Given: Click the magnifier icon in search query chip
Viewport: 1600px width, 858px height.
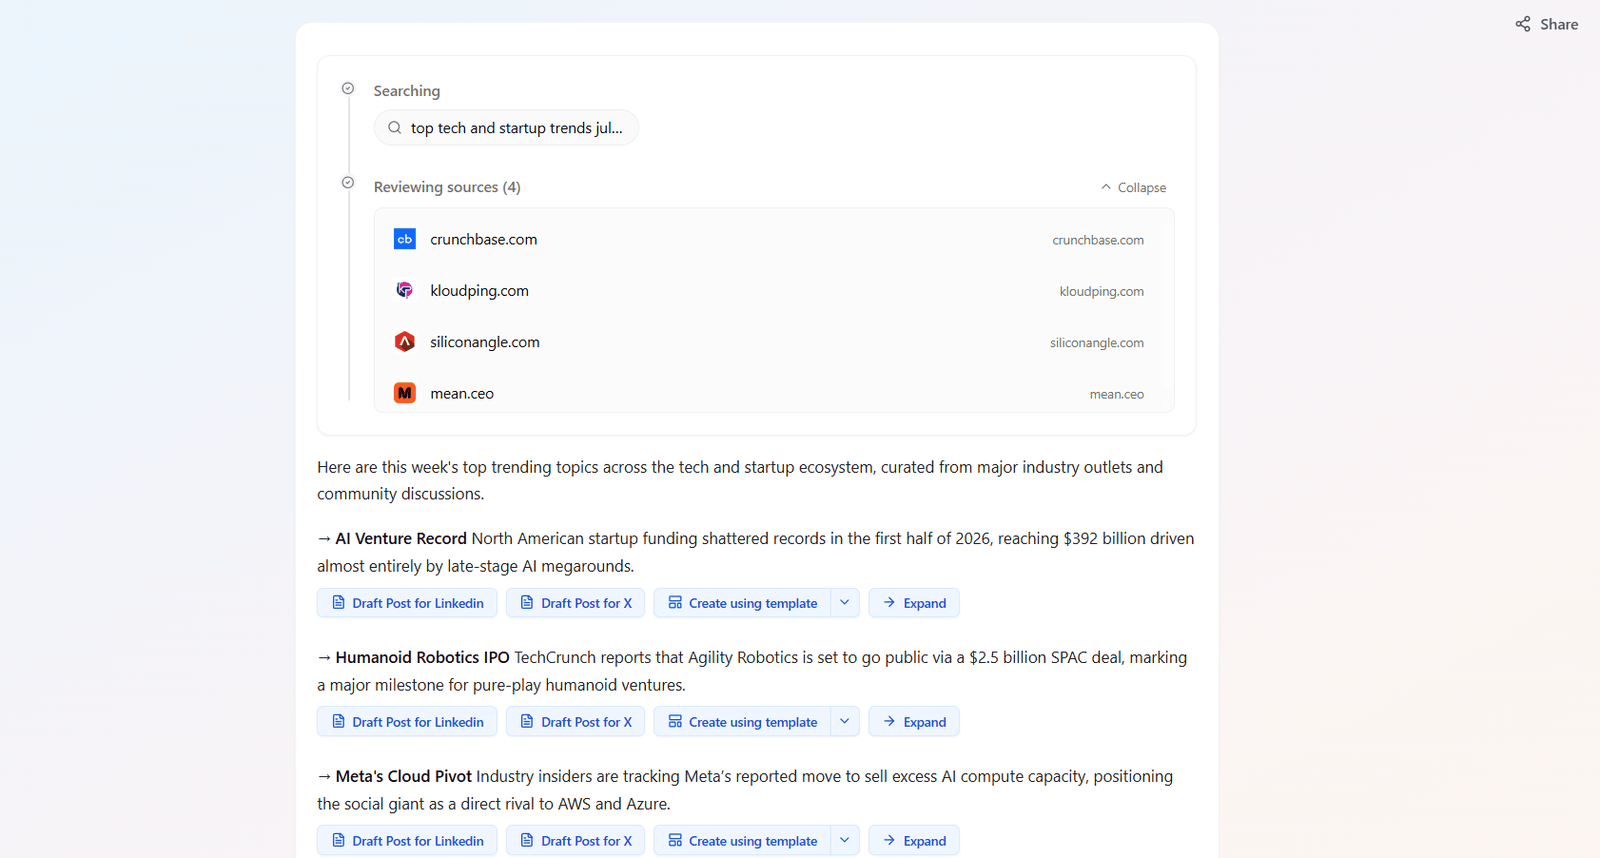Looking at the screenshot, I should 395,128.
